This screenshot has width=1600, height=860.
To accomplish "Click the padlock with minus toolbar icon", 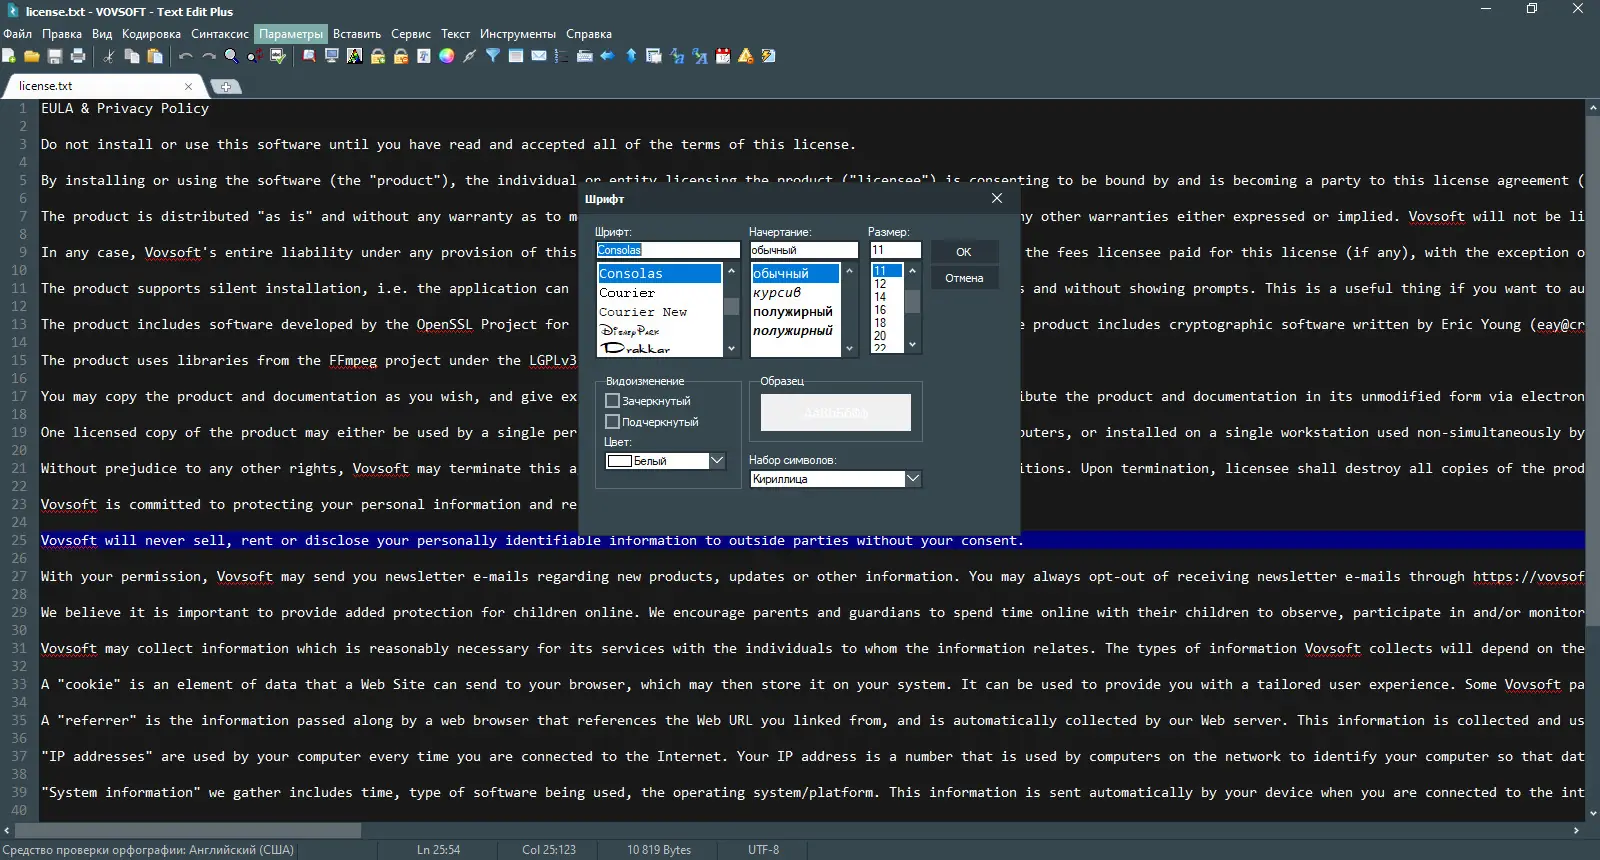I will tap(401, 56).
